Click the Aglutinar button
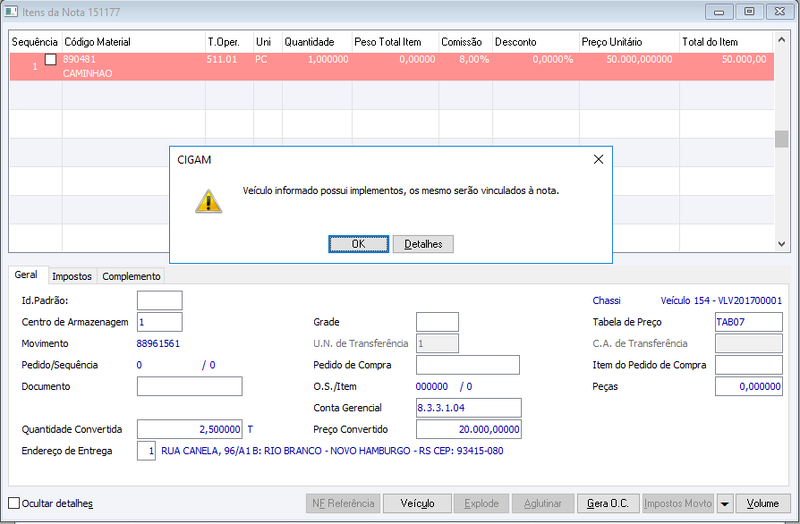Image resolution: width=800 pixels, height=524 pixels. [x=542, y=504]
